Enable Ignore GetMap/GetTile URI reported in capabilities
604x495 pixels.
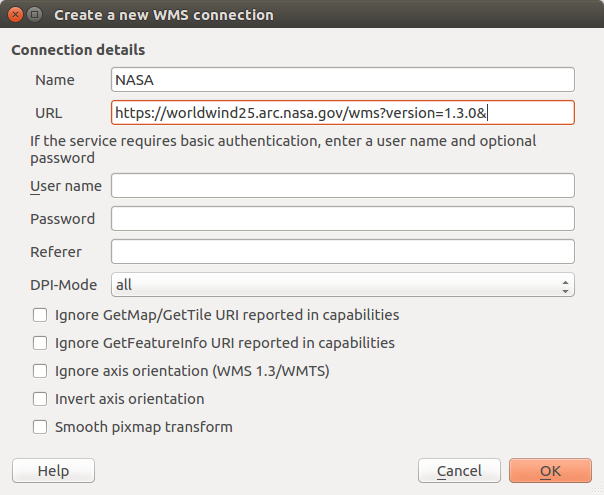40,315
